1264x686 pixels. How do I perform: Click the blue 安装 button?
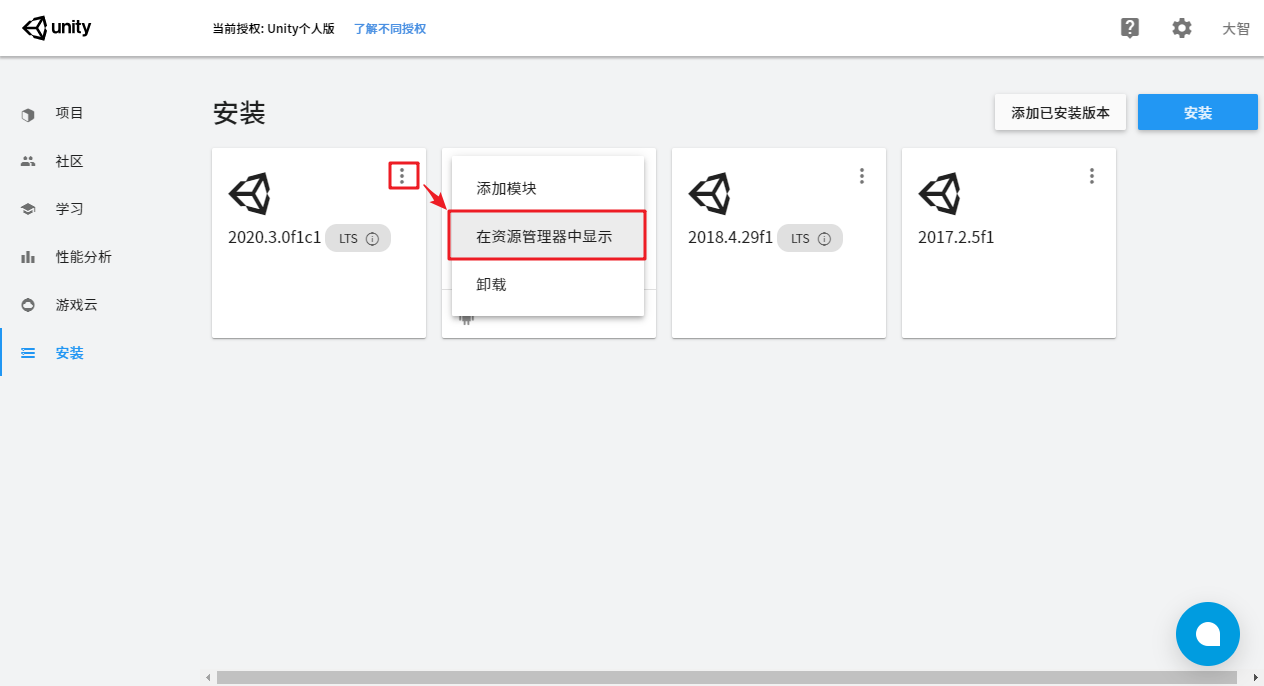click(1198, 113)
